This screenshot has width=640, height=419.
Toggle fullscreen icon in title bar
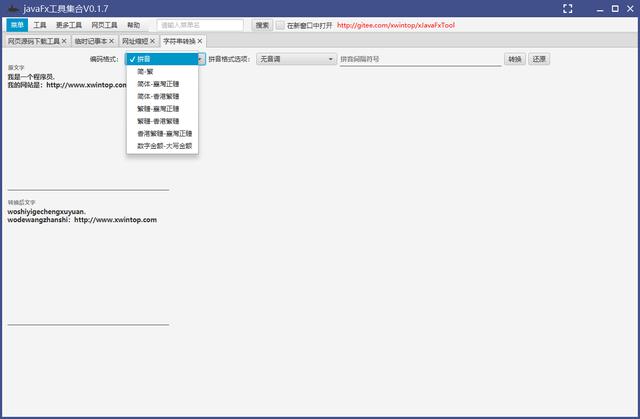point(567,9)
